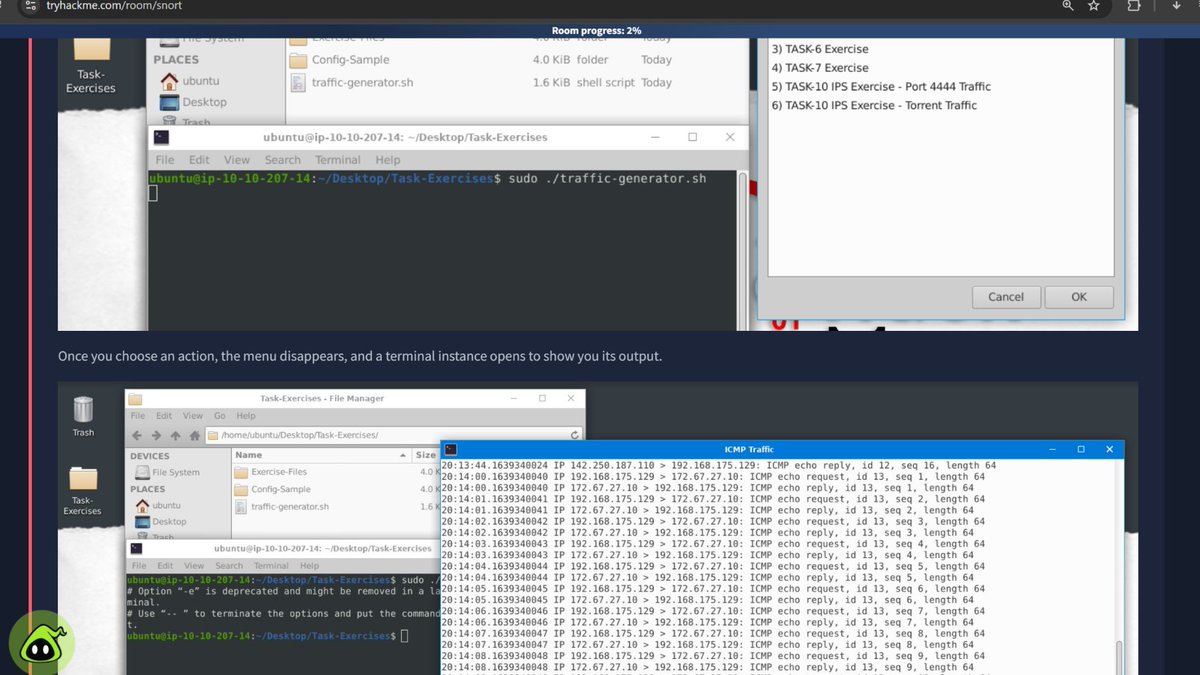
Task: Click 'Once you choose an action' paragraph text
Action: pos(360,357)
